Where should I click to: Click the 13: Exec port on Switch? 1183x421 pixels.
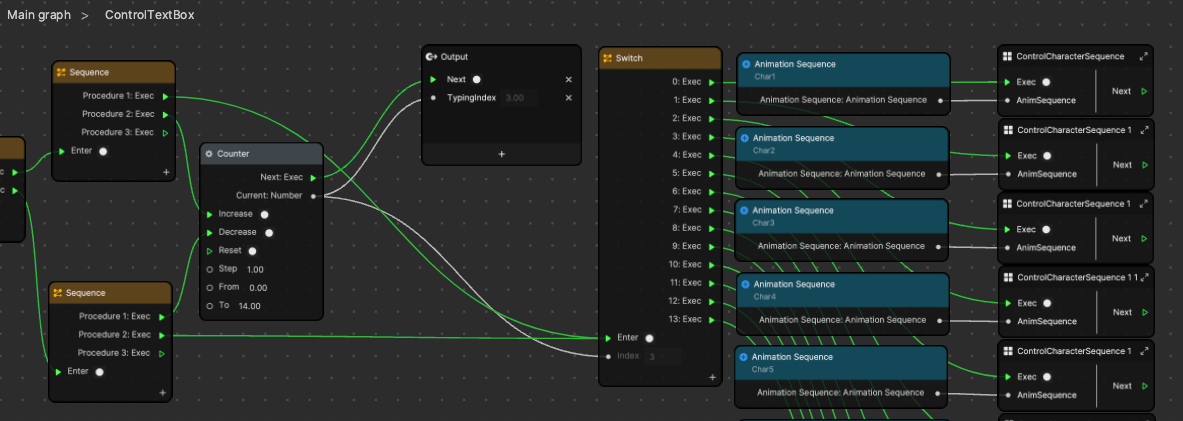pos(710,319)
